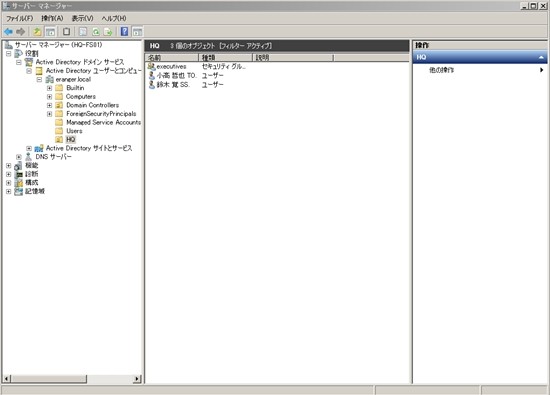Sort by the 説明 column header
Image resolution: width=550 pixels, height=395 pixels.
click(293, 58)
